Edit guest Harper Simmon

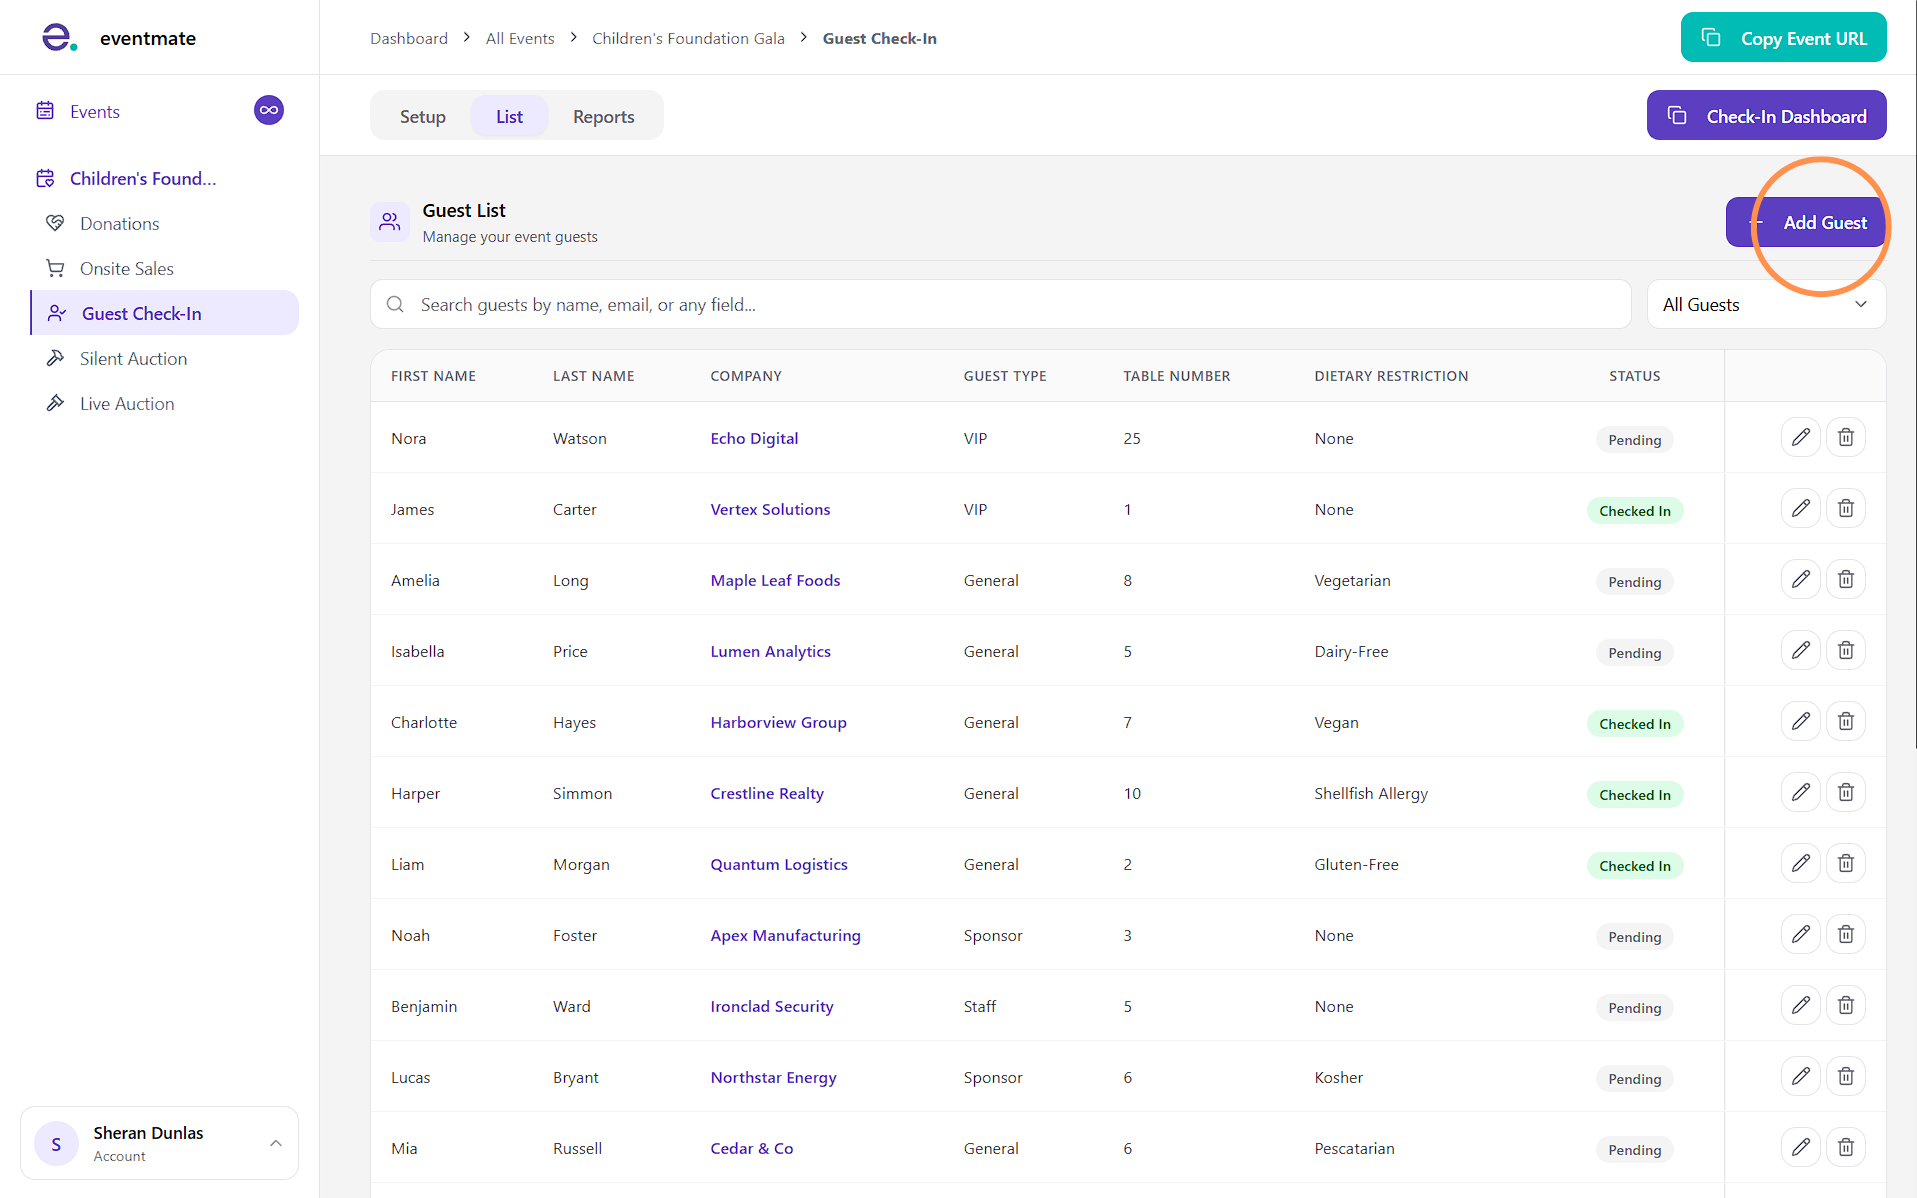[x=1800, y=792]
